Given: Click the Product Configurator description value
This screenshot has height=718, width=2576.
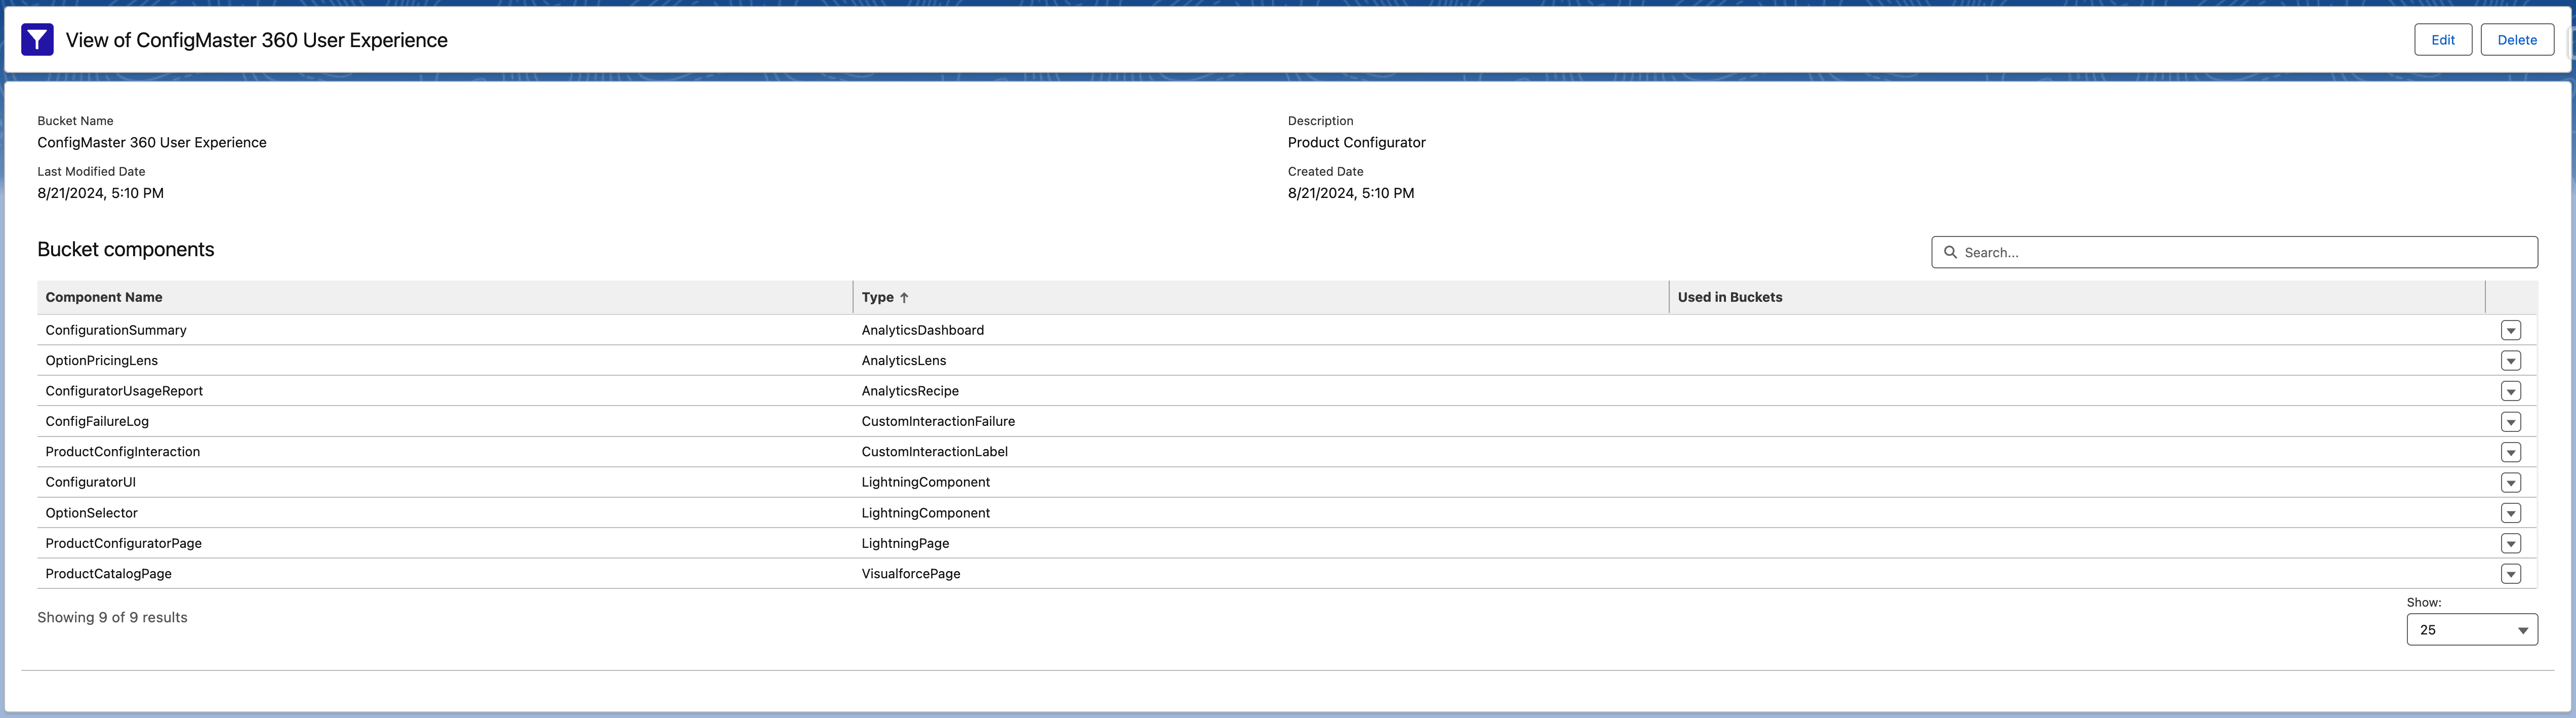Looking at the screenshot, I should (x=1357, y=143).
